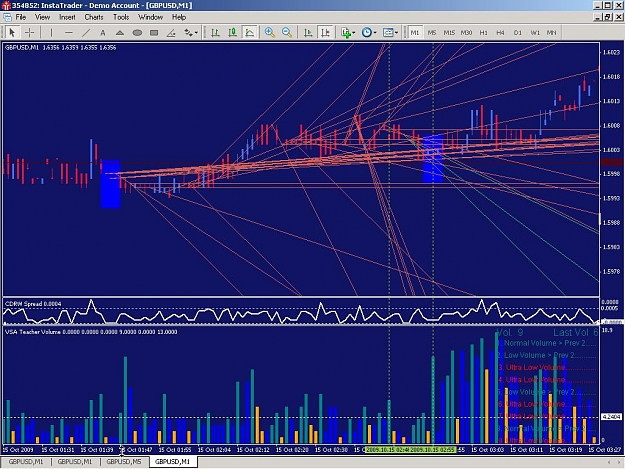Toggle chart shift from right border
Image resolution: width=625 pixels, height=469 pixels.
pyautogui.click(x=325, y=33)
